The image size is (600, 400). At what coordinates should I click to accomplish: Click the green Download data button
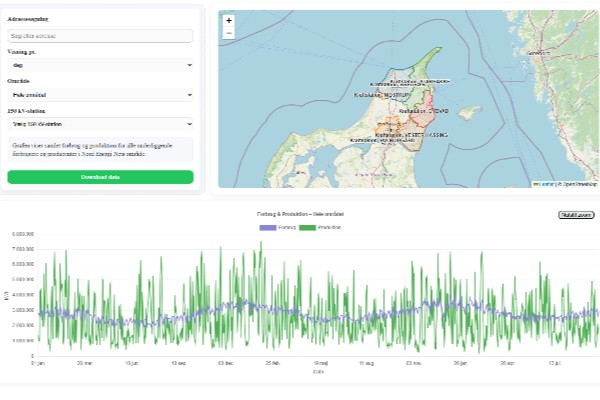tap(100, 177)
